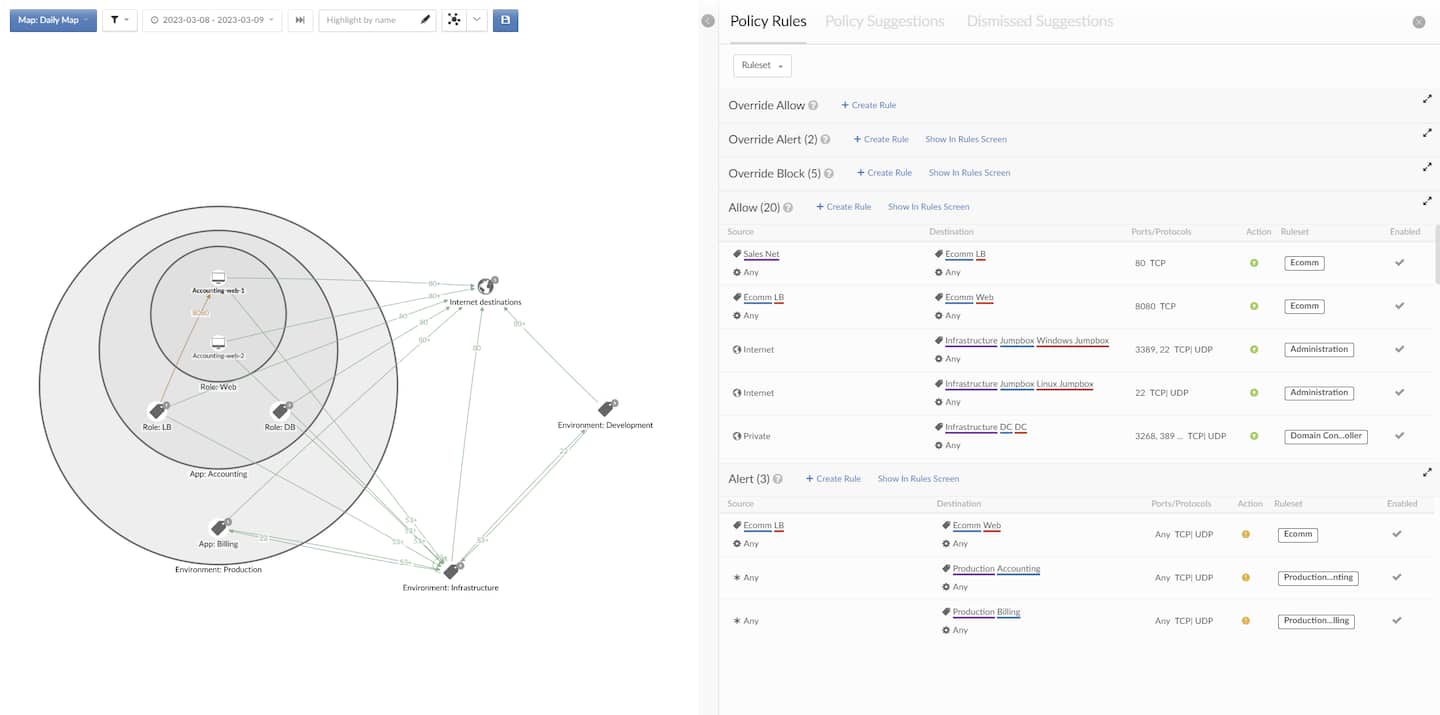Click Show In Rules Screen for Alert
Viewport: 1440px width, 715px height.
point(918,479)
